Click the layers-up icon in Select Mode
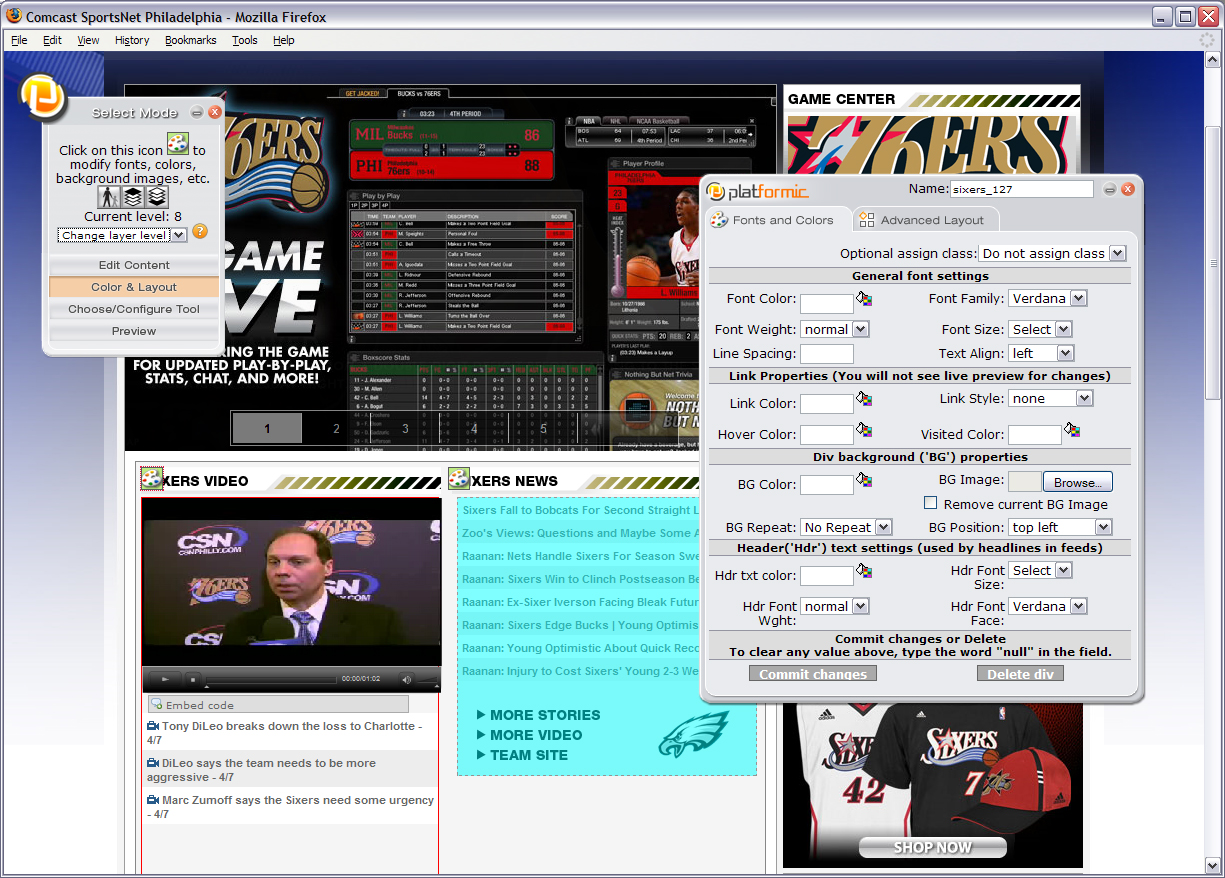1225x878 pixels. click(132, 197)
